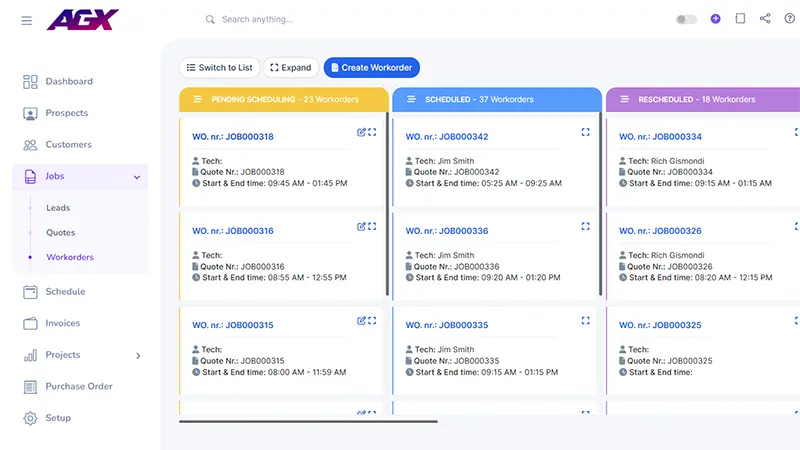Image resolution: width=800 pixels, height=450 pixels.
Task: Collapse the Jobs section in the sidebar
Action: (137, 177)
